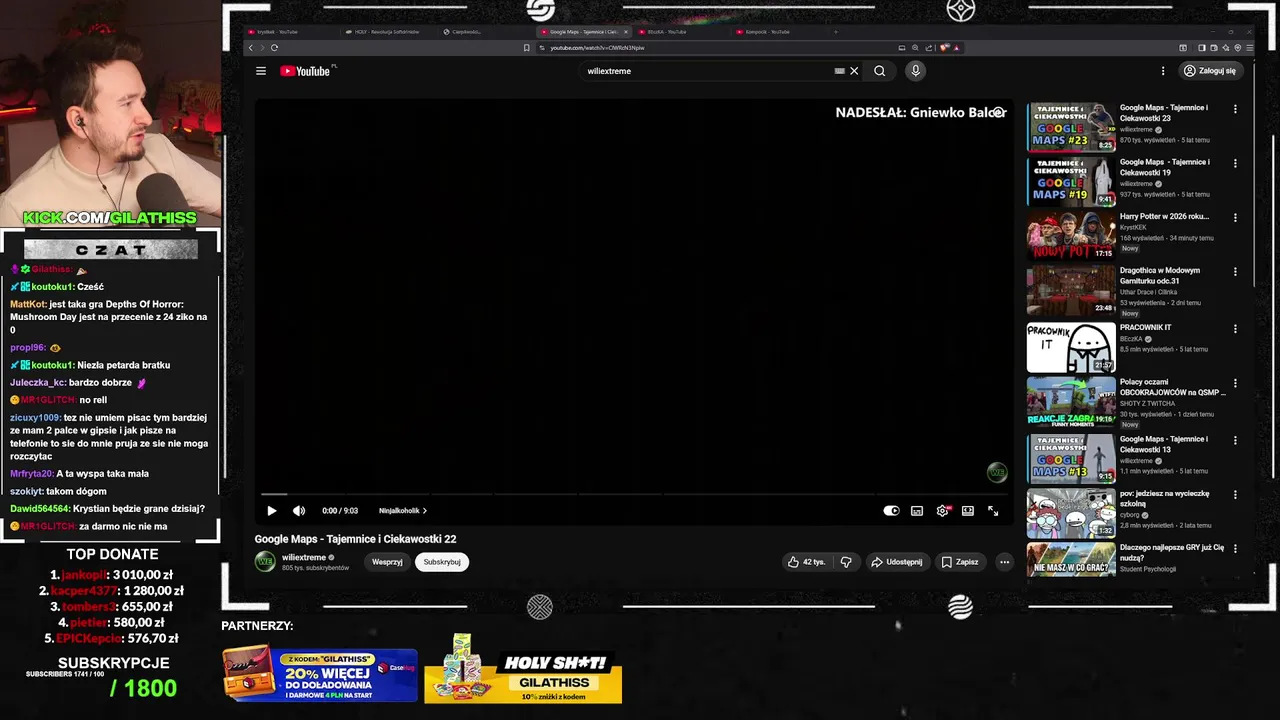The height and width of the screenshot is (720, 1280).
Task: Open pov: jedziesz na wycieczkę szkolną video
Action: coord(1071,512)
